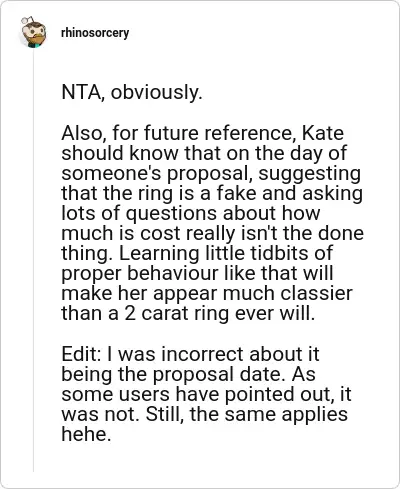The image size is (400, 489).
Task: Click the 'Edit:' label in the comment
Action: (81, 354)
